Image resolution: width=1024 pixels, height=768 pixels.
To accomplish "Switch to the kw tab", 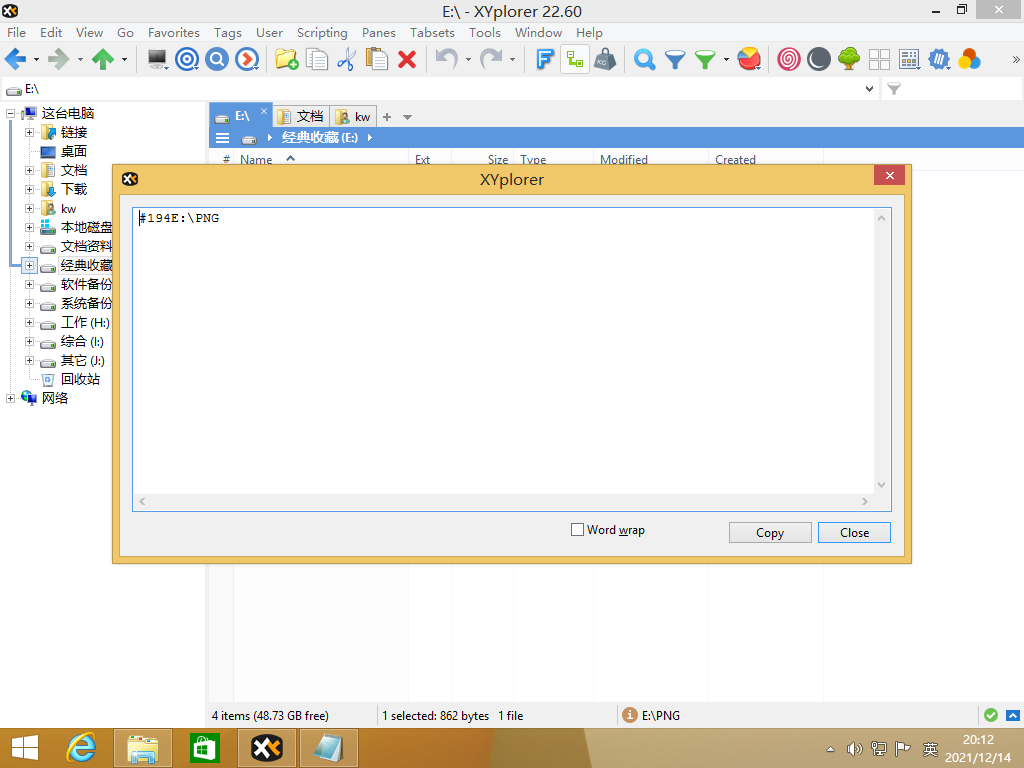I will pyautogui.click(x=353, y=117).
